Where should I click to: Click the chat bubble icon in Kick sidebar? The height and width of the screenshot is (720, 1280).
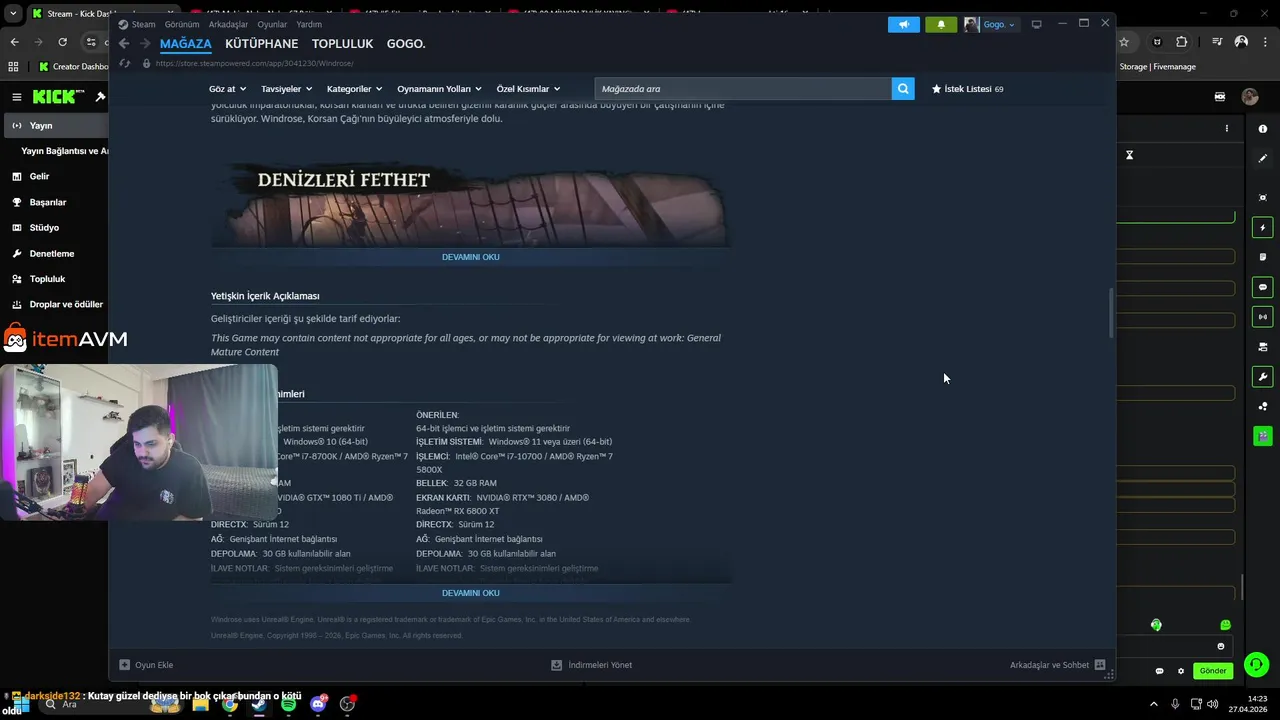[1262, 287]
